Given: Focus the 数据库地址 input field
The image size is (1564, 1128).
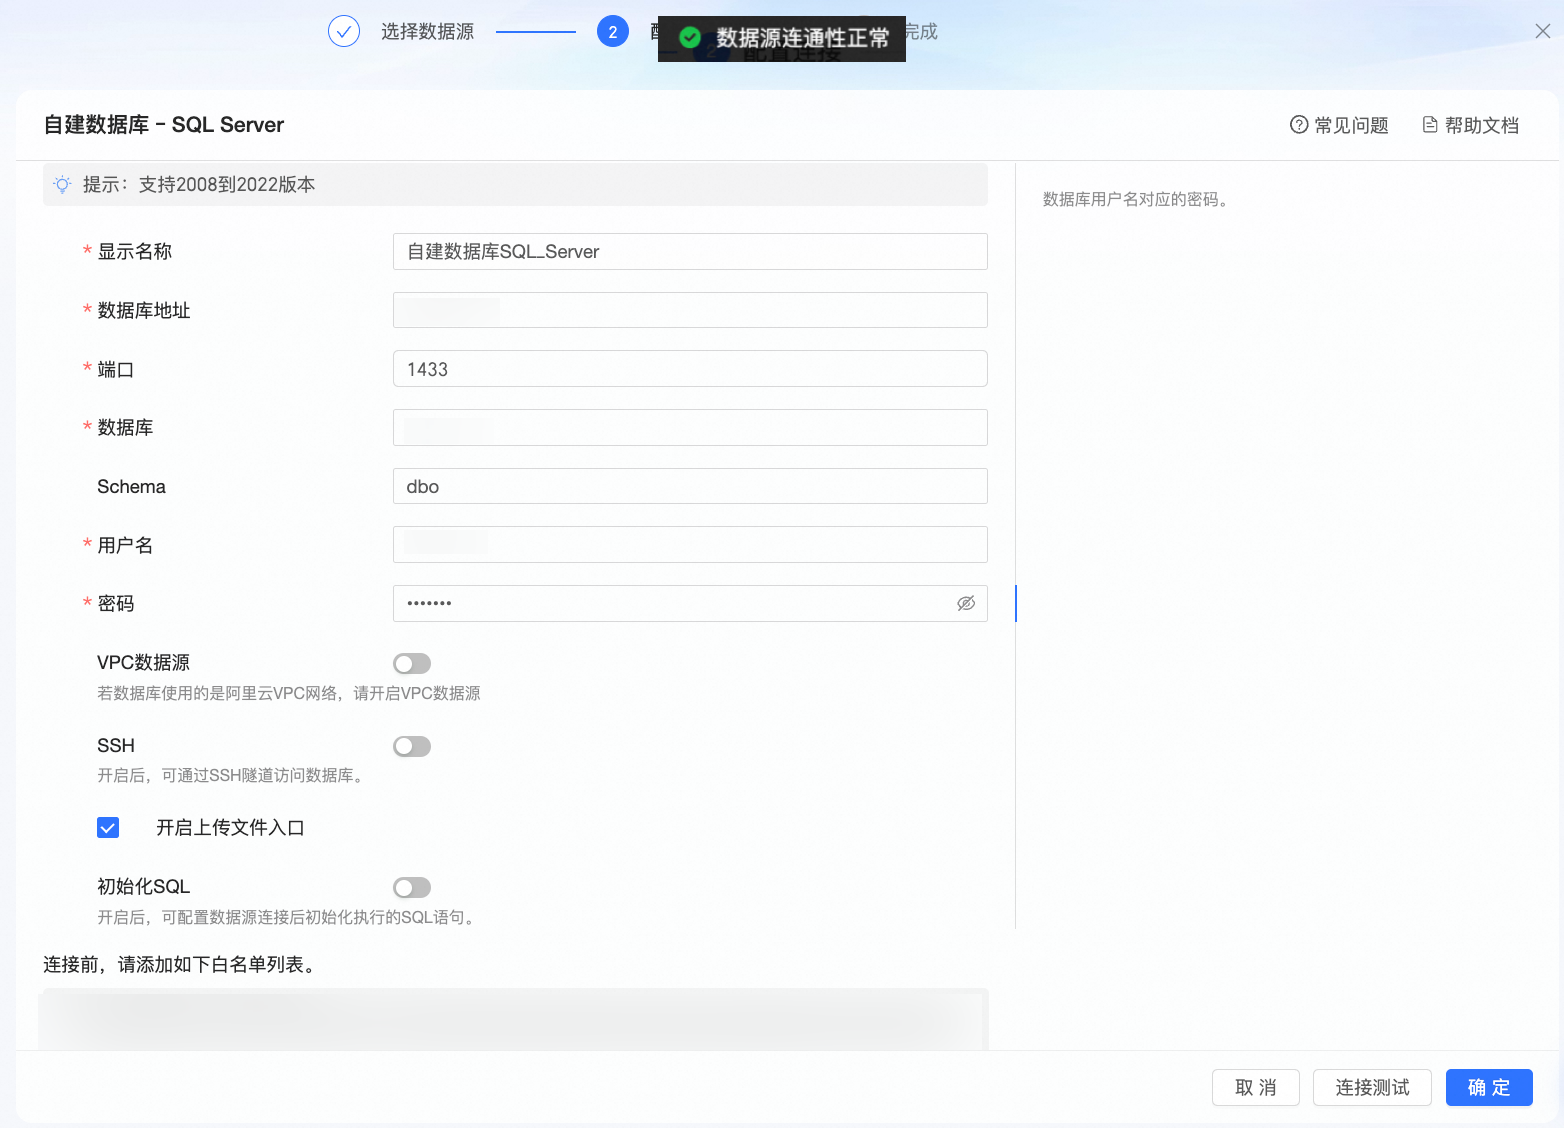Looking at the screenshot, I should (x=690, y=310).
